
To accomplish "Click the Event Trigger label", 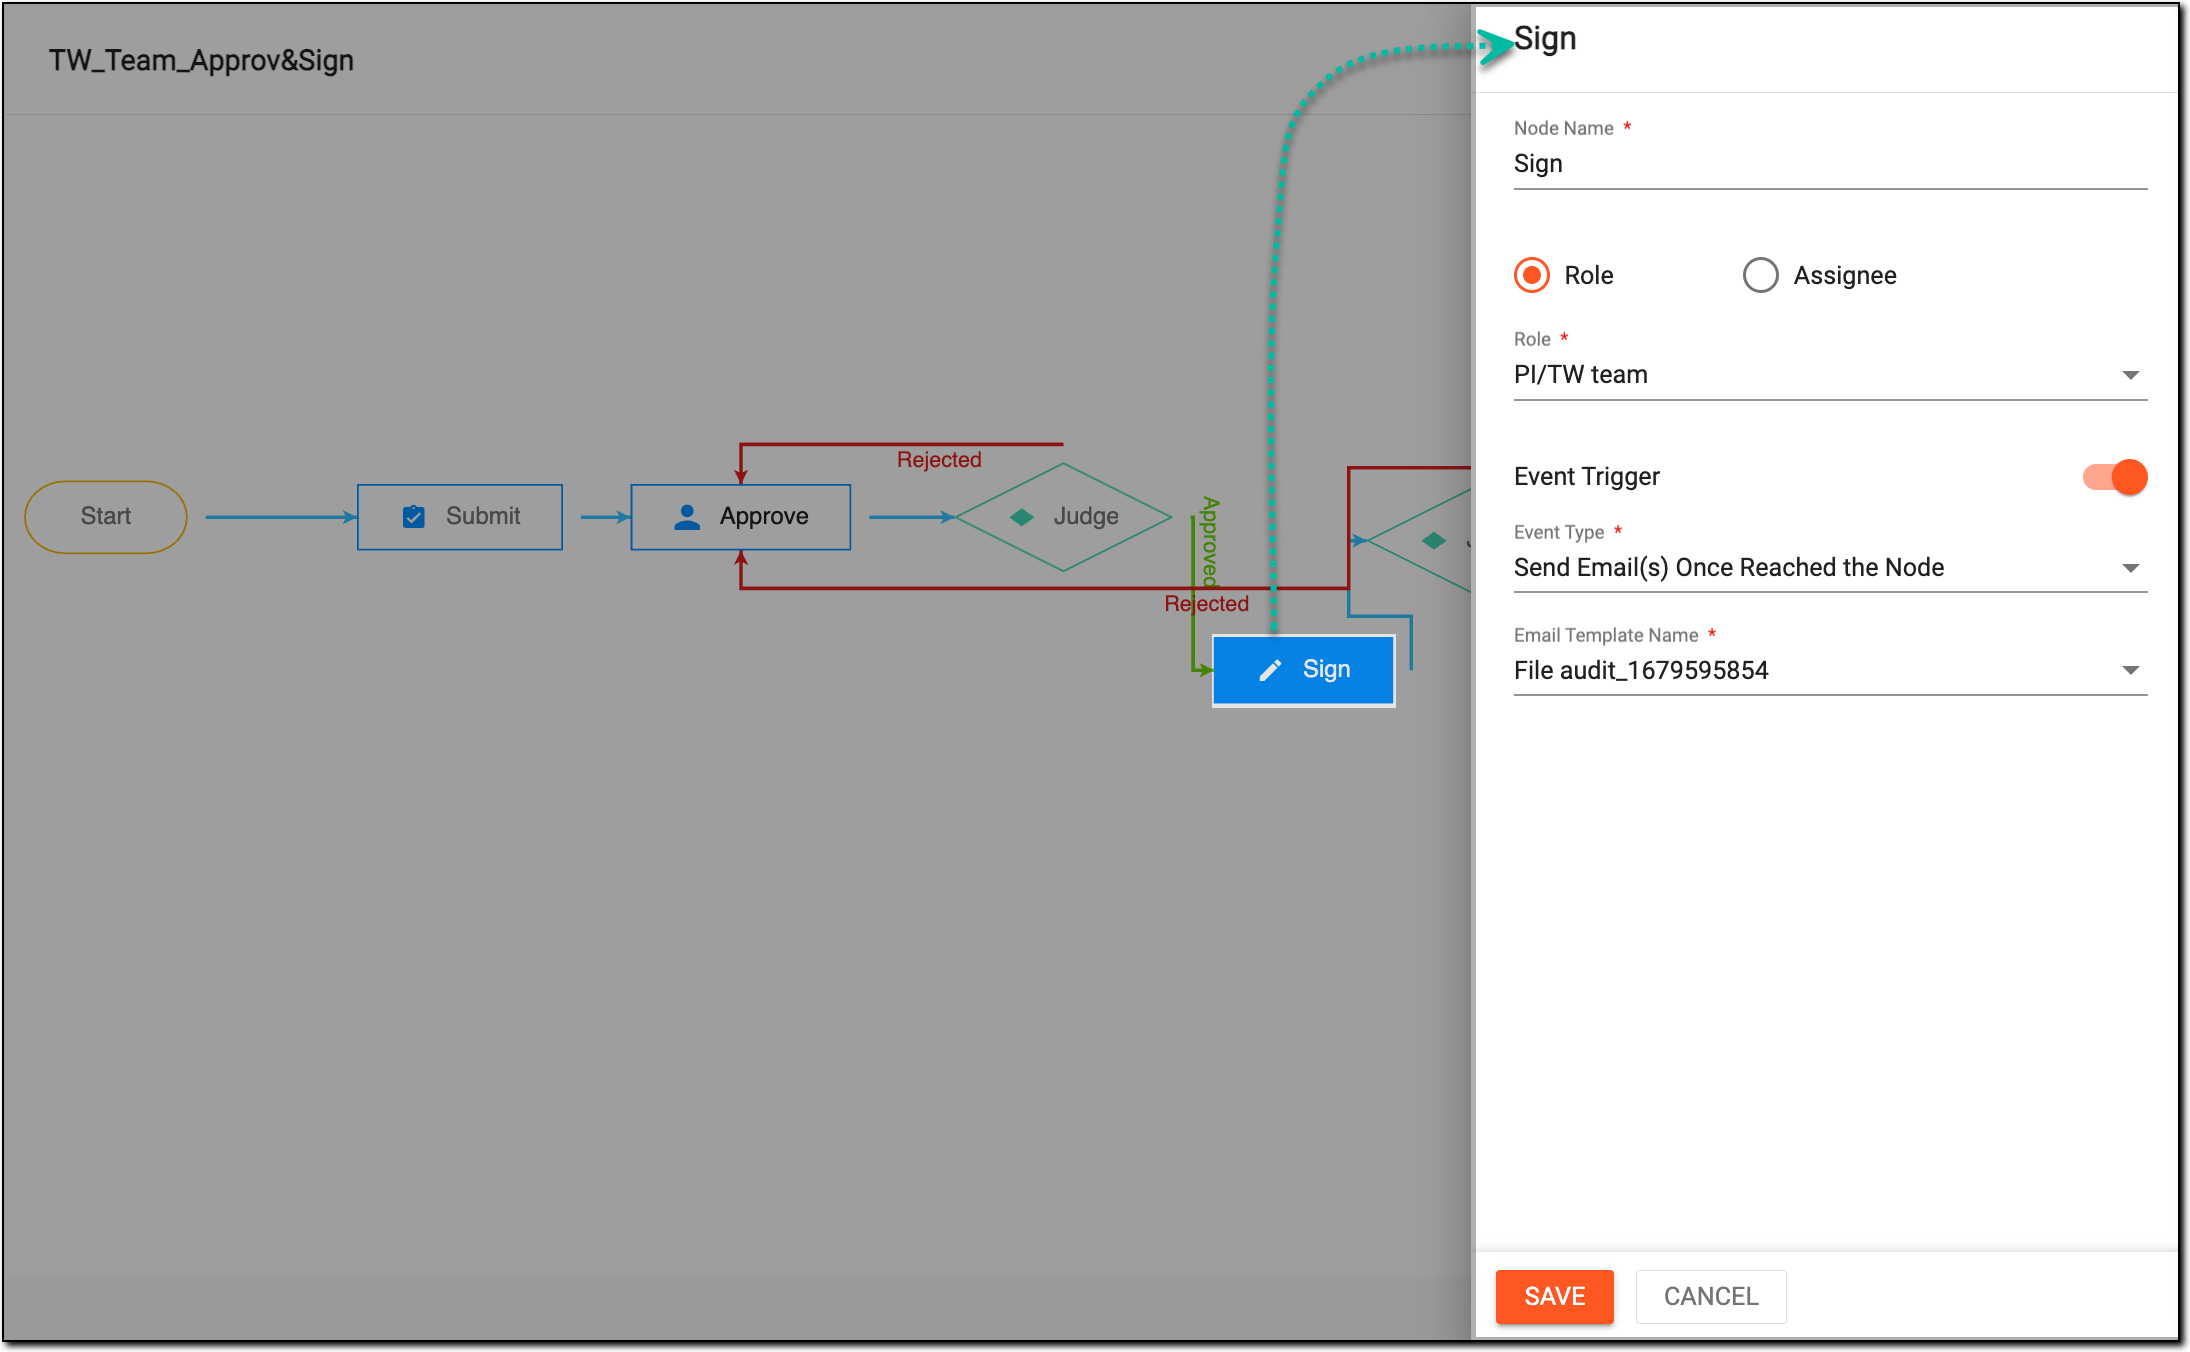I will (x=1586, y=476).
